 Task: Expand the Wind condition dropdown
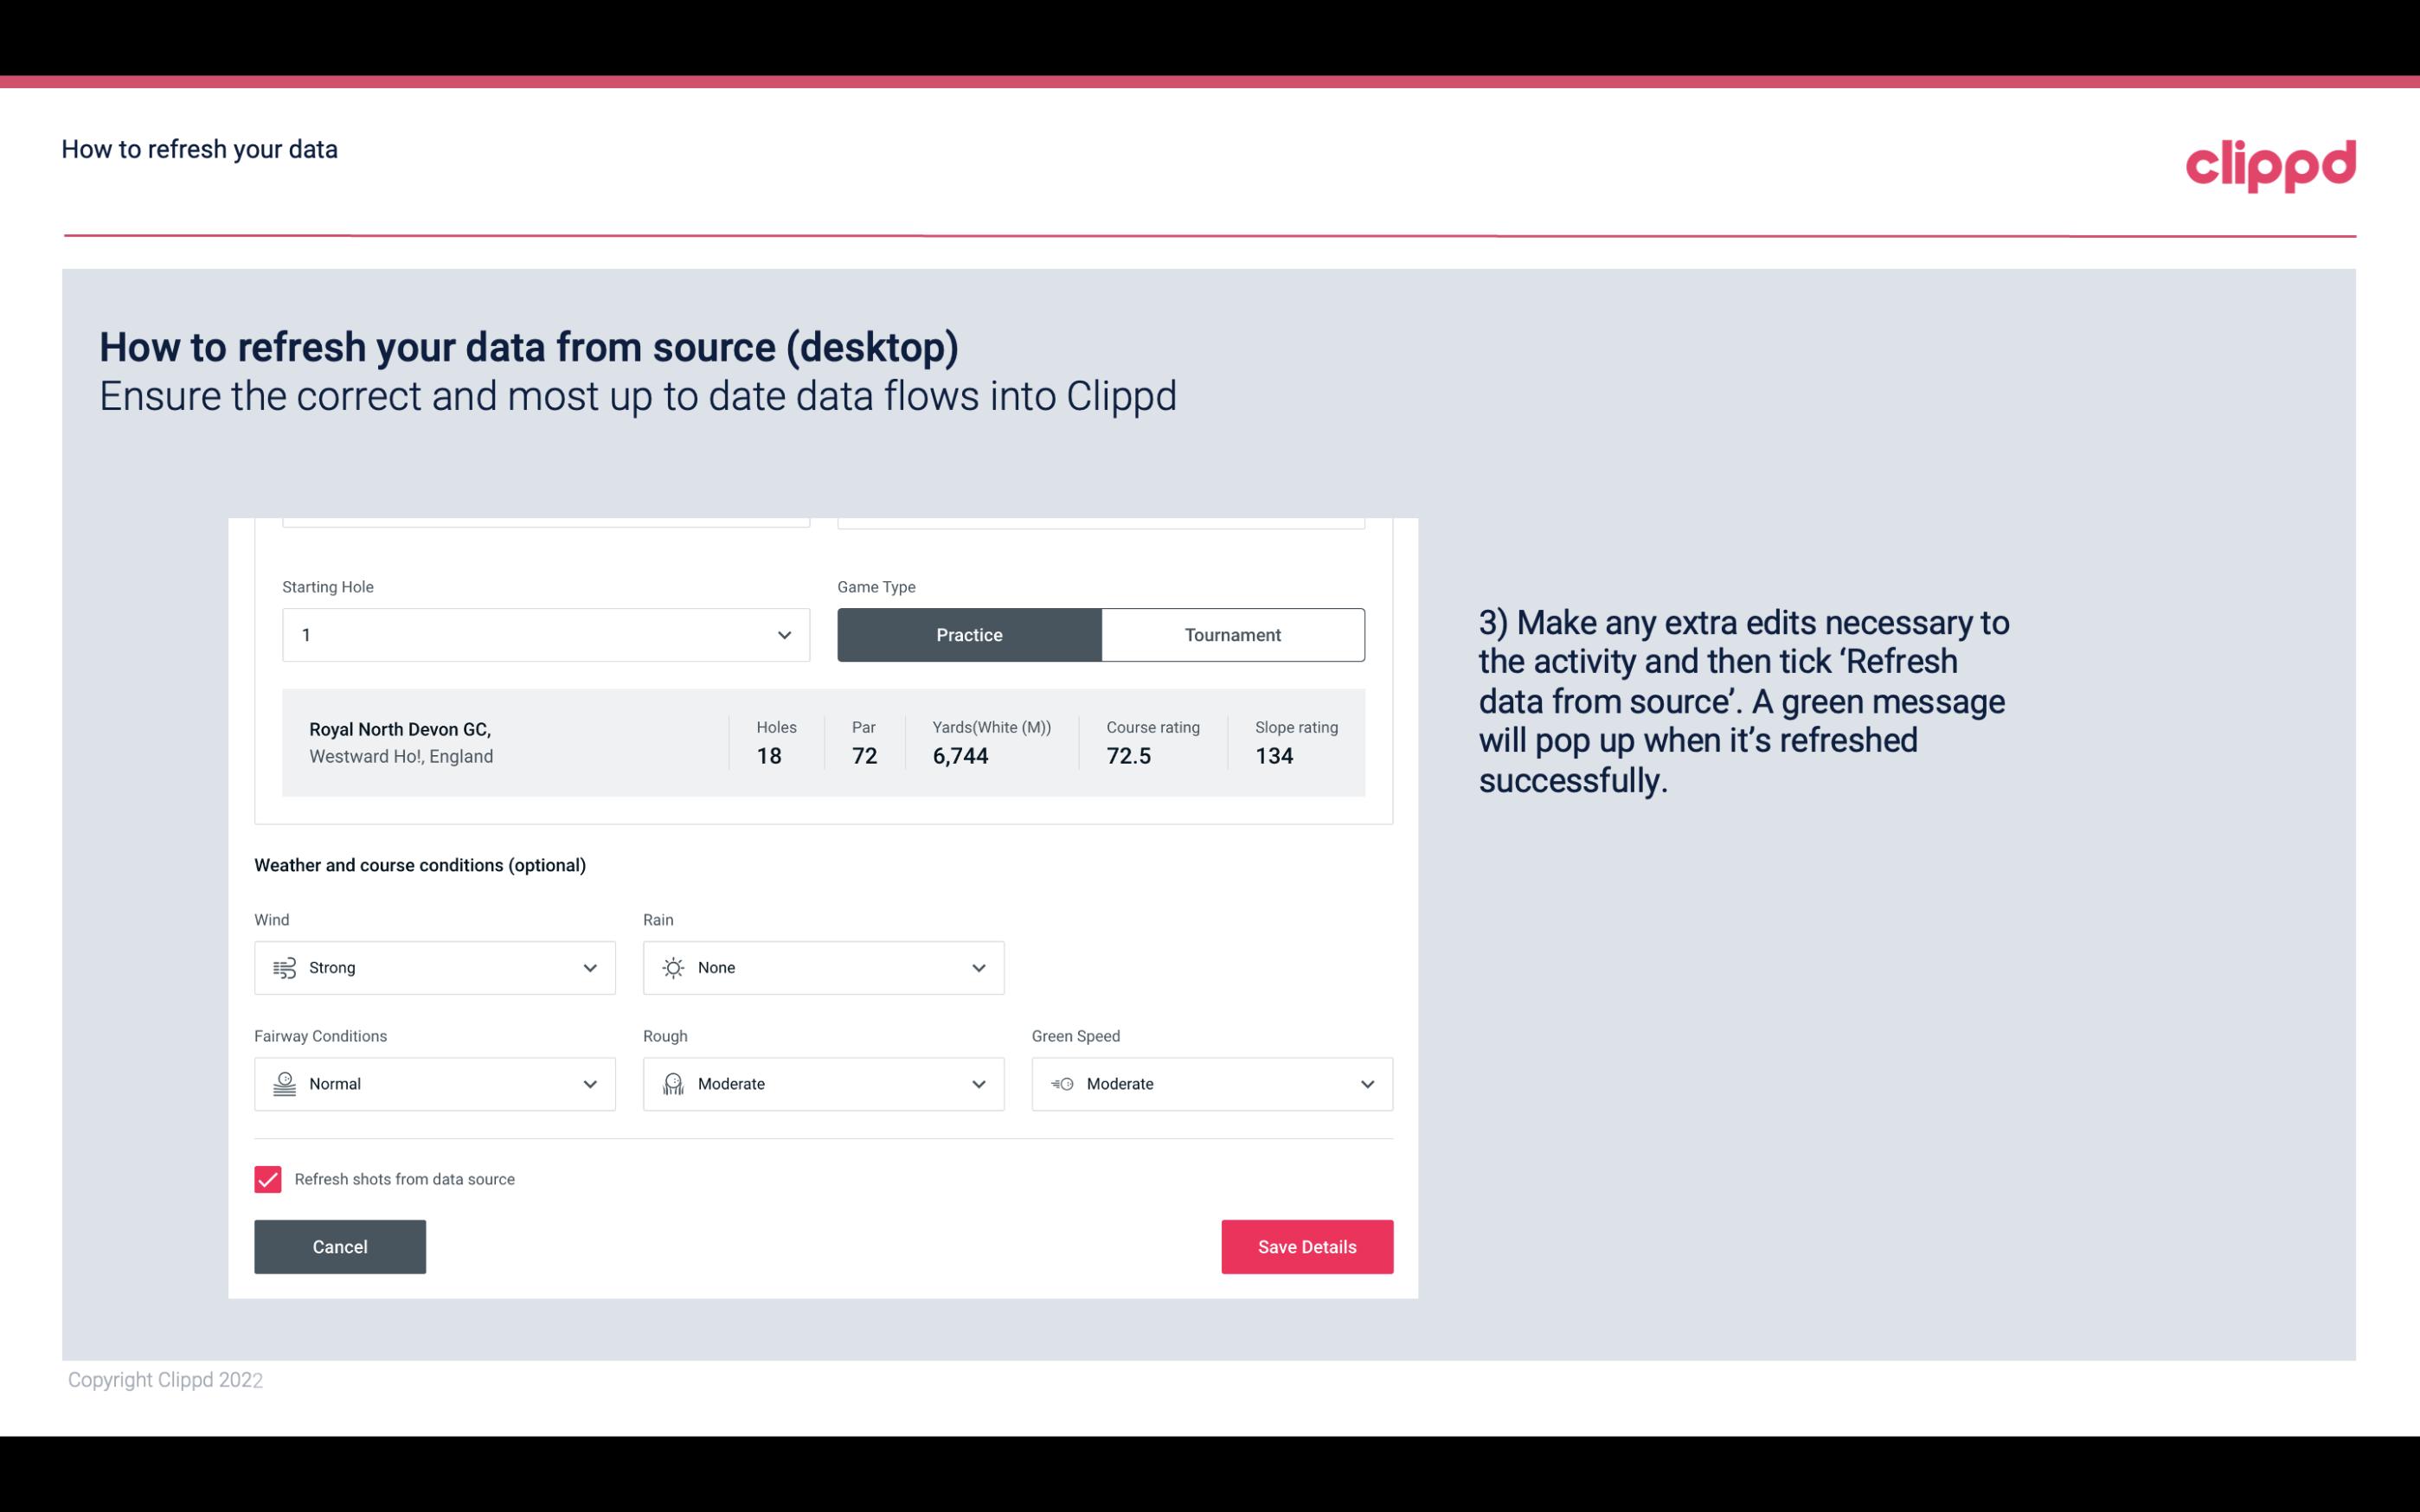pos(587,967)
